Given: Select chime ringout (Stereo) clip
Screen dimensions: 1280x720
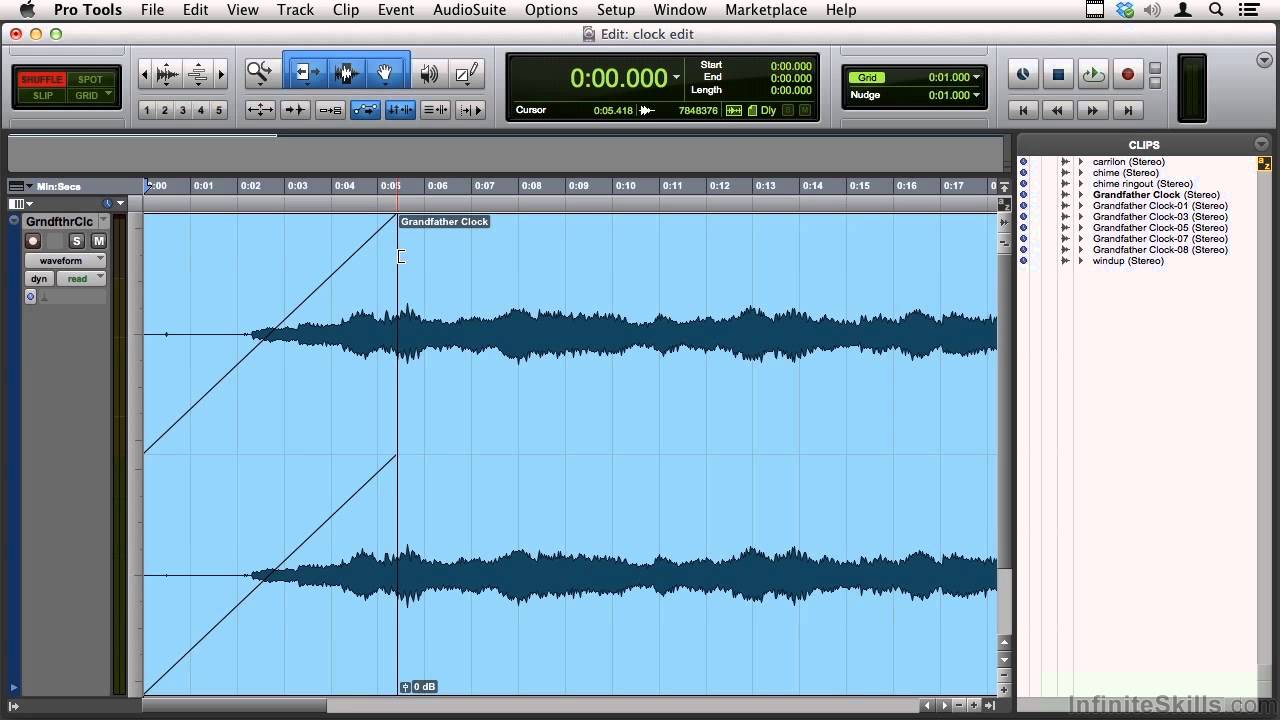Looking at the screenshot, I should pos(1142,184).
